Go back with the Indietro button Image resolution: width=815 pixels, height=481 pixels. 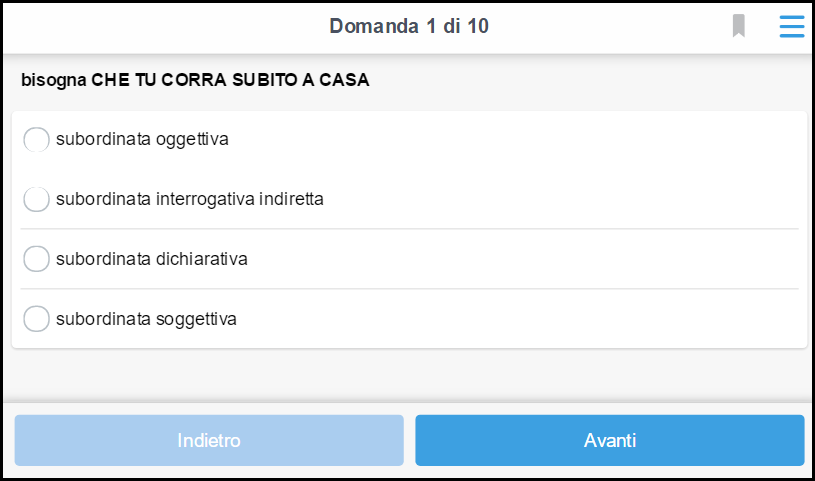[x=209, y=440]
